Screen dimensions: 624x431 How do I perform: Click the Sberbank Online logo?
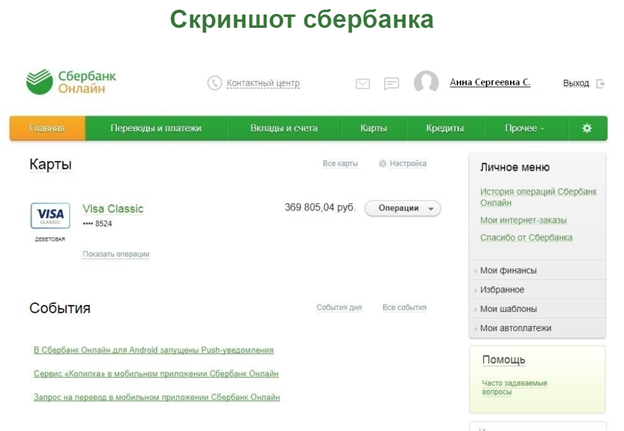pyautogui.click(x=71, y=82)
